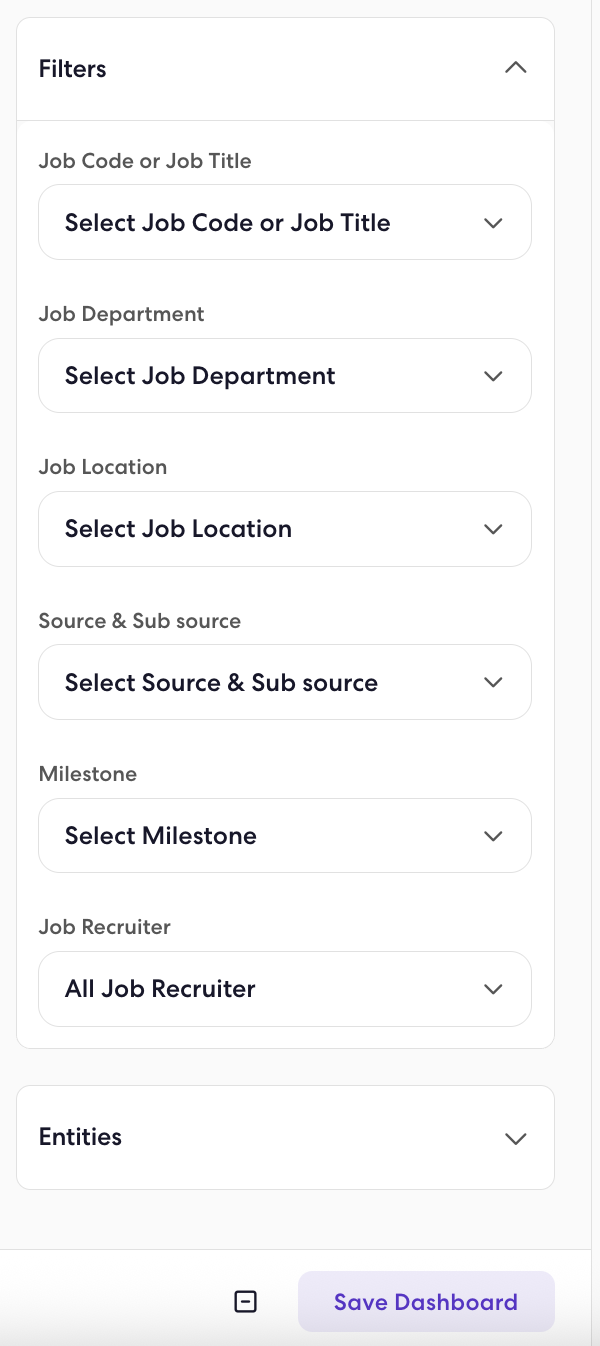Screen dimensions: 600x1346
Task: Open the Select Job Location dropdown
Action: point(285,529)
